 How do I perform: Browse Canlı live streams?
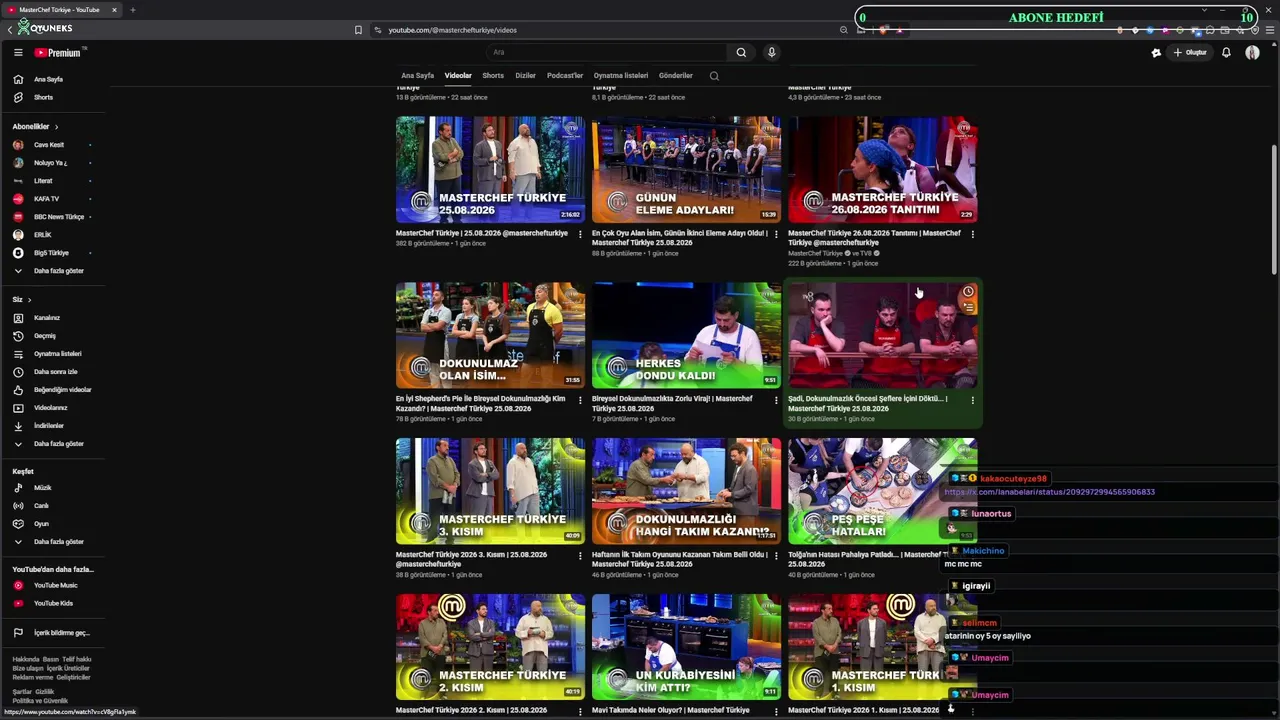(x=55, y=506)
